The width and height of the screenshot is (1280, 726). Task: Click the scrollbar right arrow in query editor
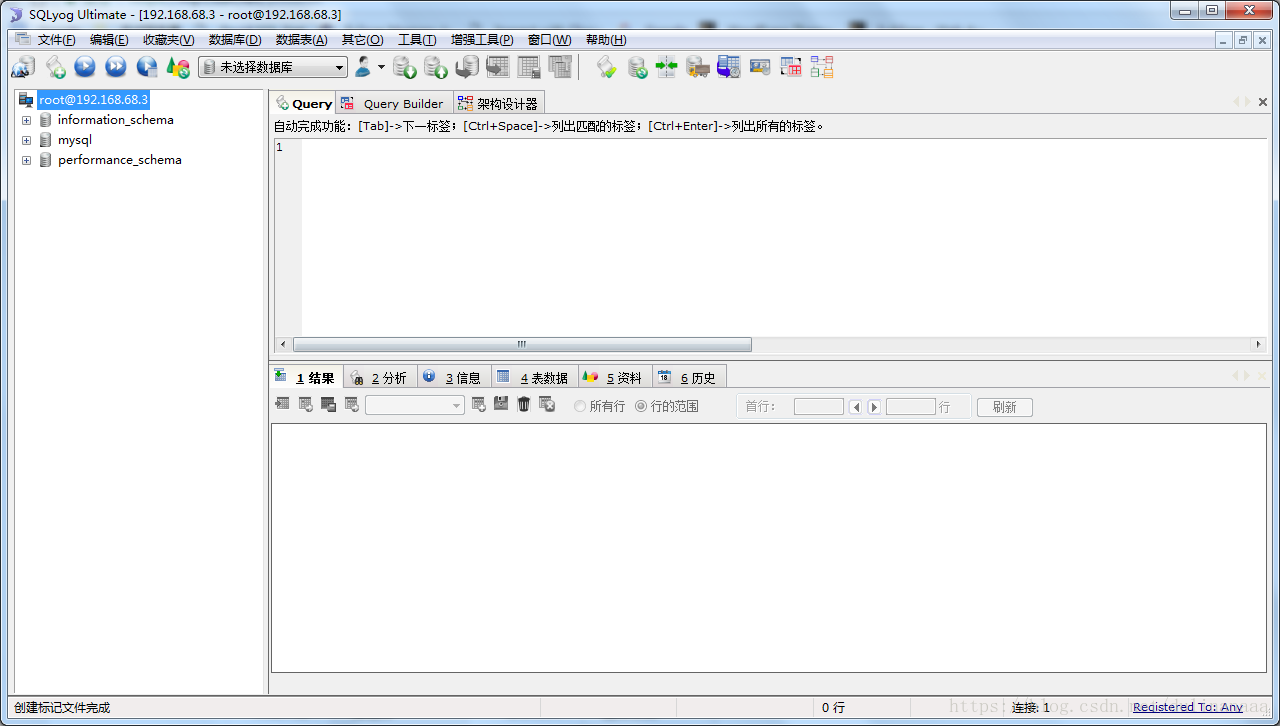point(1259,344)
